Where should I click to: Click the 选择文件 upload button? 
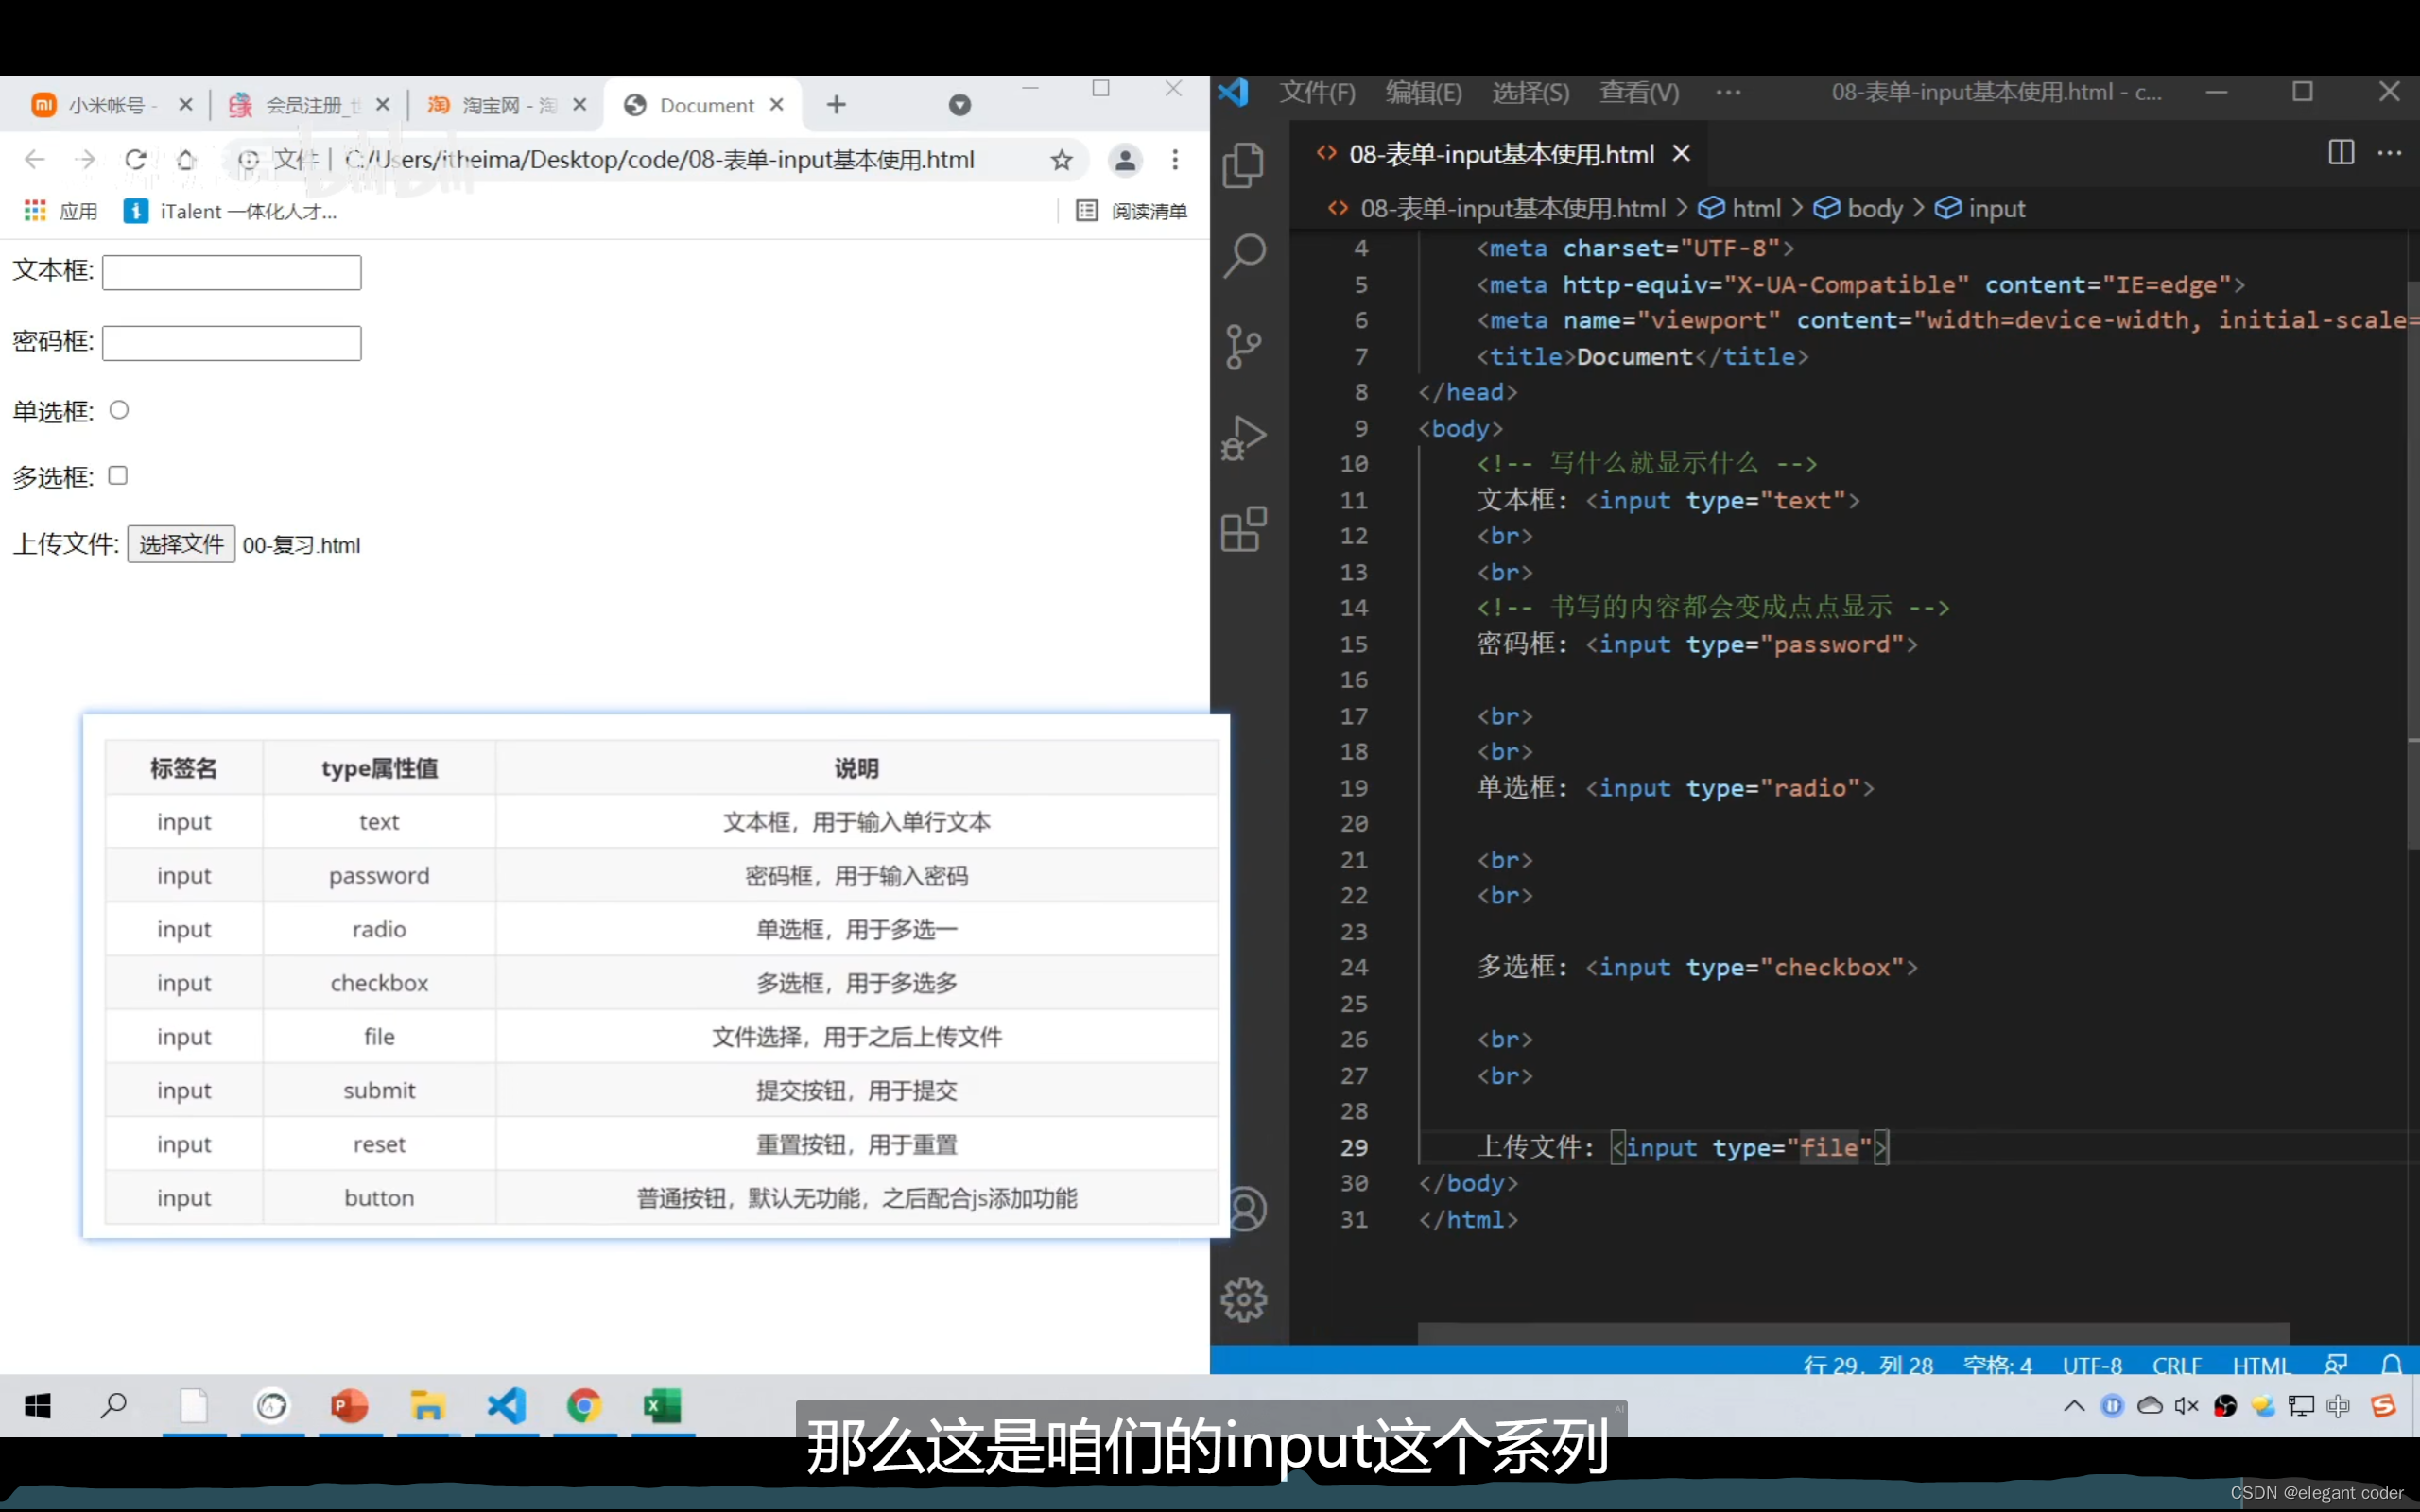[x=181, y=545]
